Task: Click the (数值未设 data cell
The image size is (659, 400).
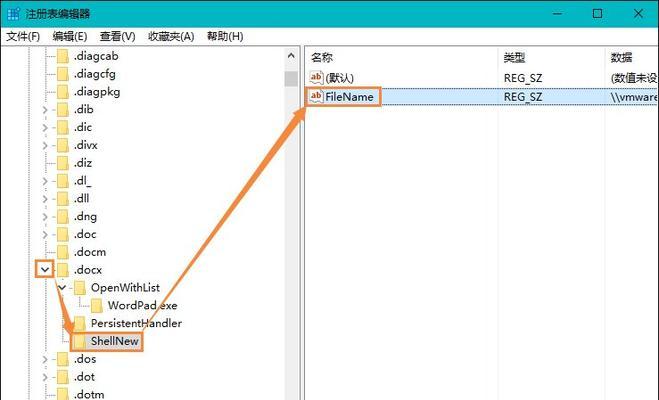Action: click(634, 78)
